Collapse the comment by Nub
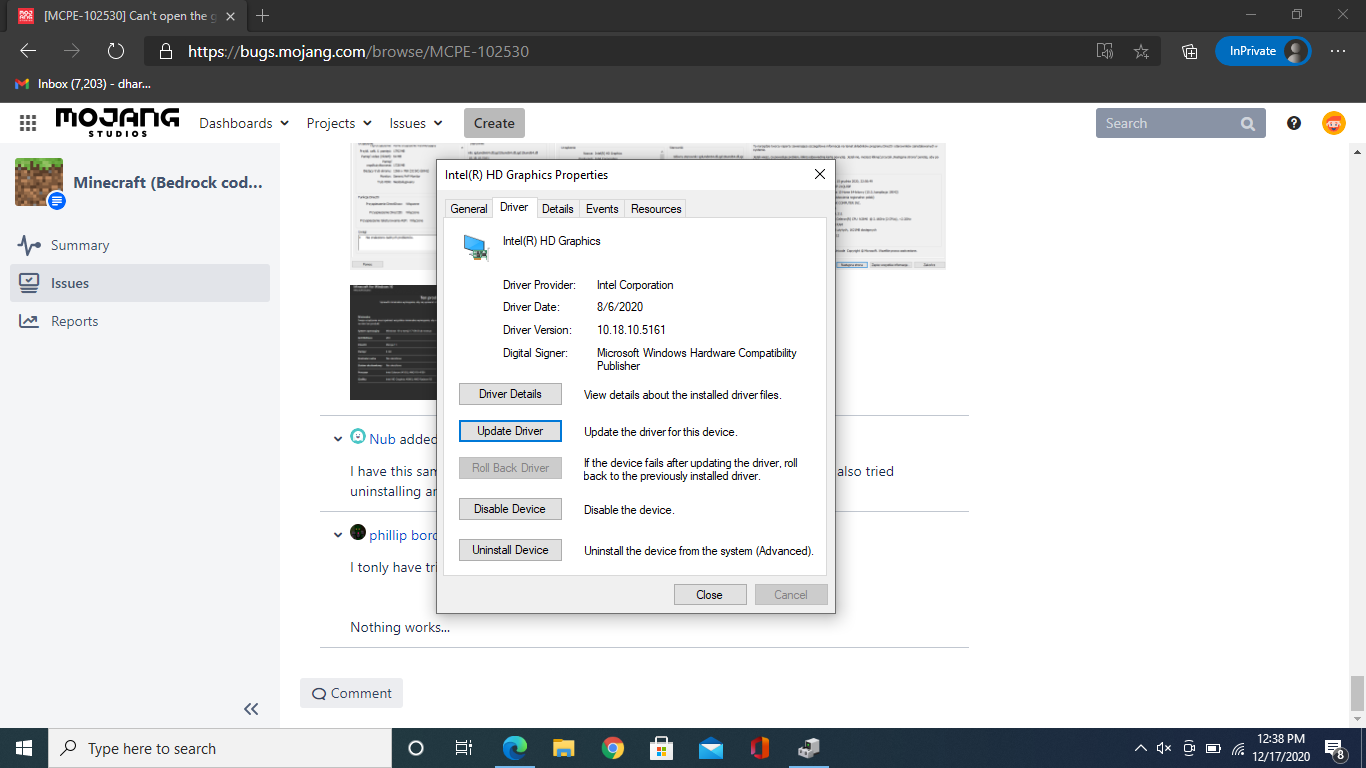1366x768 pixels. point(339,438)
